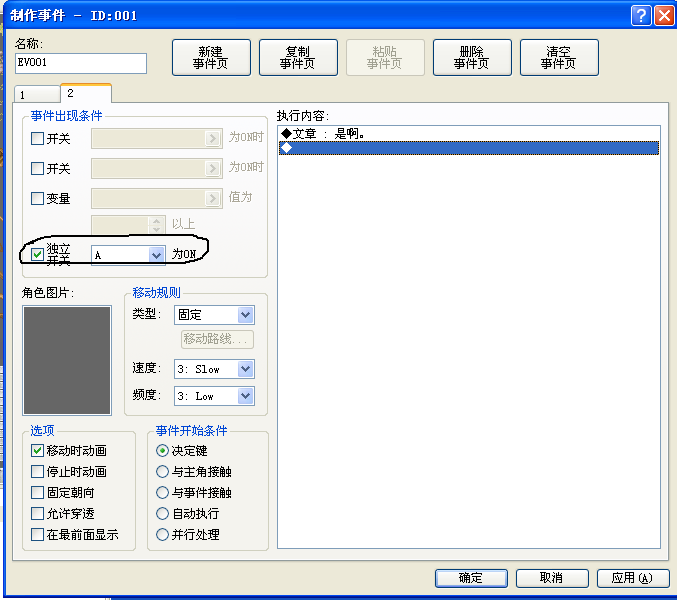Confirm with the 确定 button
677x600 pixels.
(x=471, y=578)
